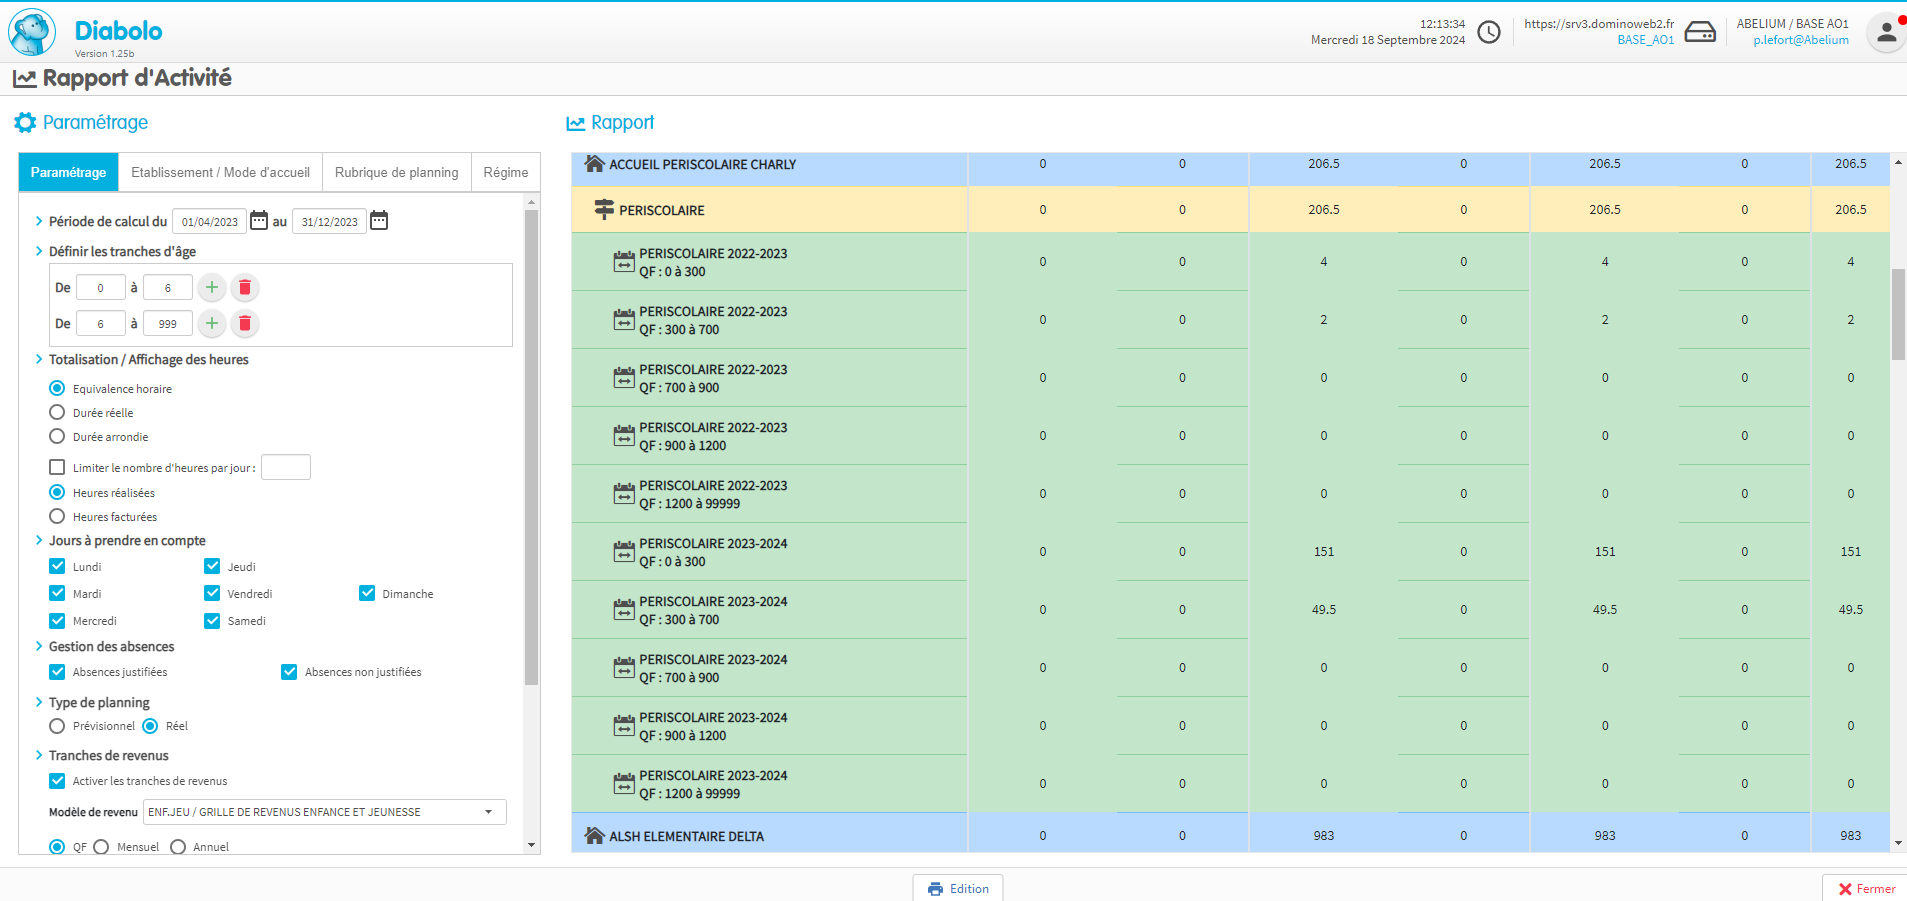Enable Limiter le nombre d'heures par jour
The width and height of the screenshot is (1907, 901).
(x=57, y=468)
